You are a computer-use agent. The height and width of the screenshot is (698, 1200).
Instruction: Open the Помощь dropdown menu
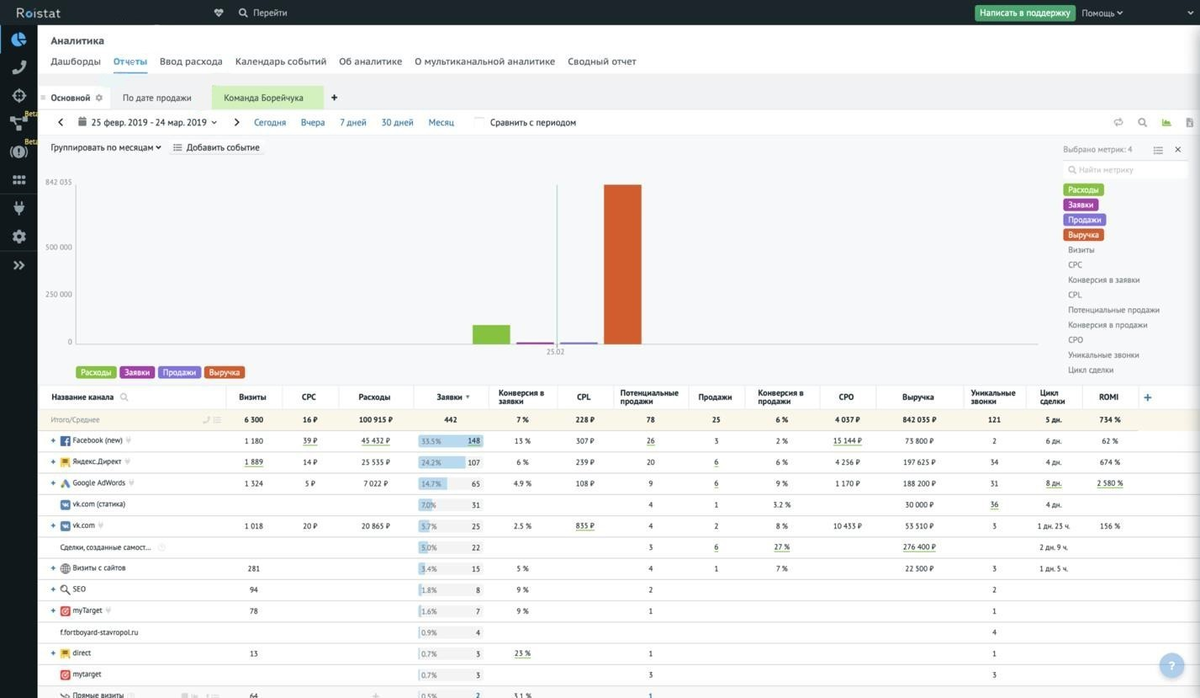(1102, 13)
